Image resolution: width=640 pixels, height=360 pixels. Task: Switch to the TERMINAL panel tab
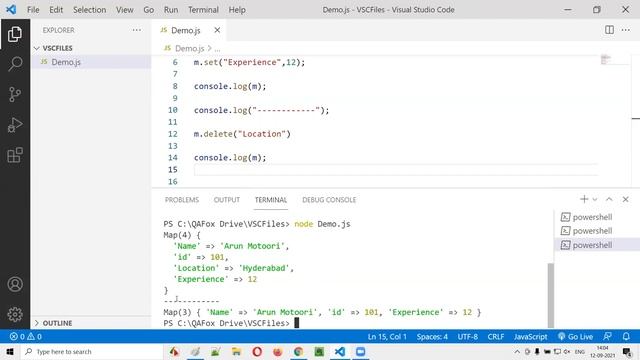click(271, 200)
